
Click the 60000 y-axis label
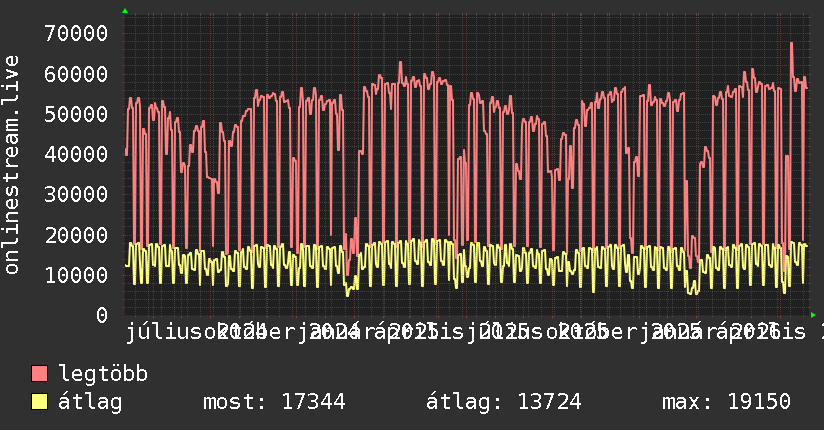tap(76, 74)
